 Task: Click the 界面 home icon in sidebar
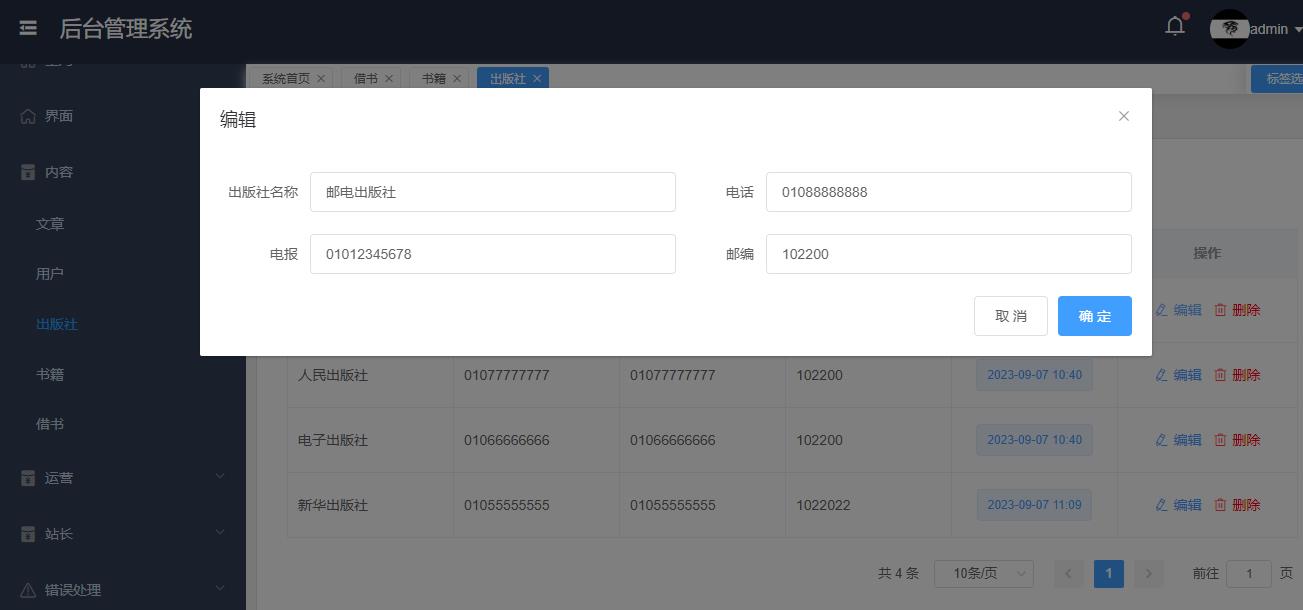coord(28,116)
